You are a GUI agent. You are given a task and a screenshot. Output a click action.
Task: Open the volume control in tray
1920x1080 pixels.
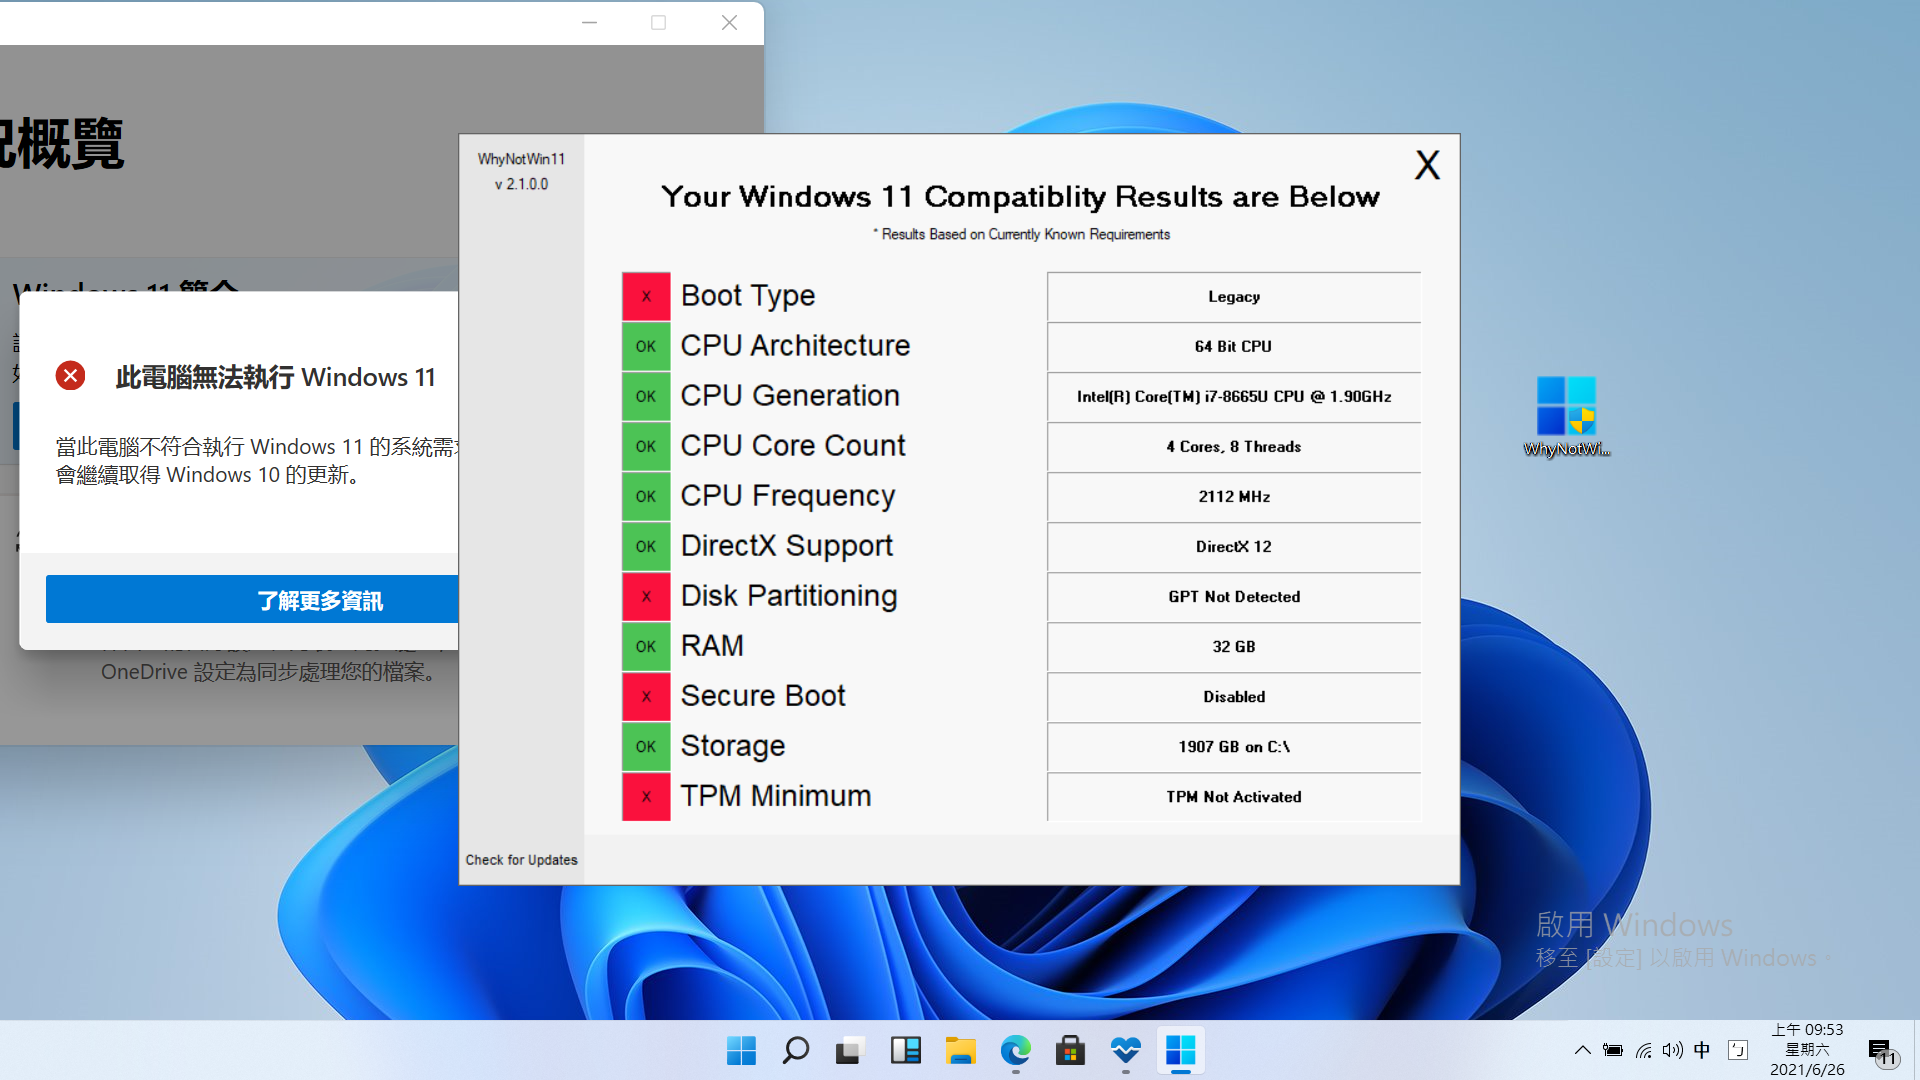point(1672,1050)
